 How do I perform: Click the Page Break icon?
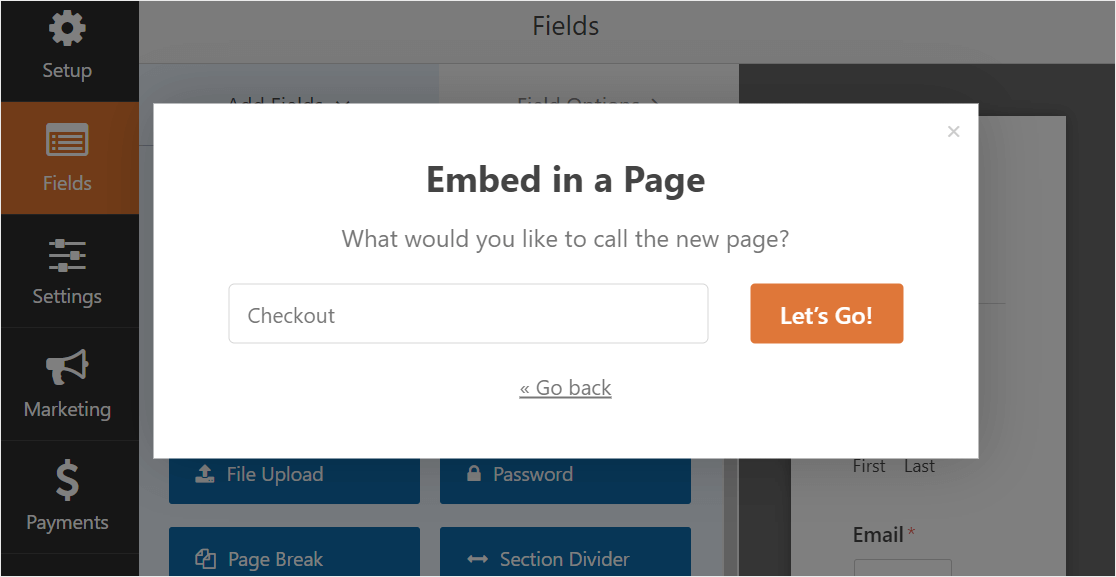[x=205, y=559]
